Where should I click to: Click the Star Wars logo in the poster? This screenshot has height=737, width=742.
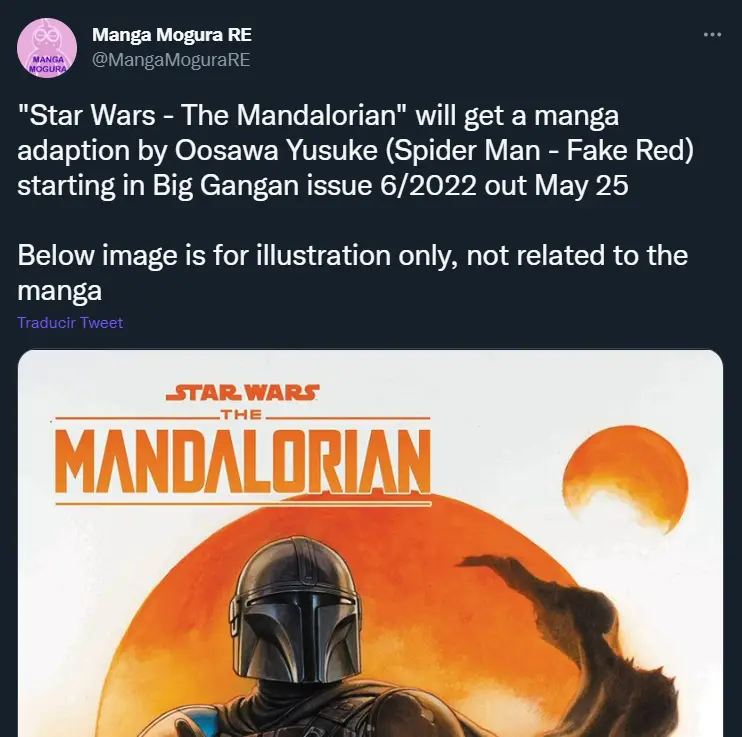click(x=243, y=393)
